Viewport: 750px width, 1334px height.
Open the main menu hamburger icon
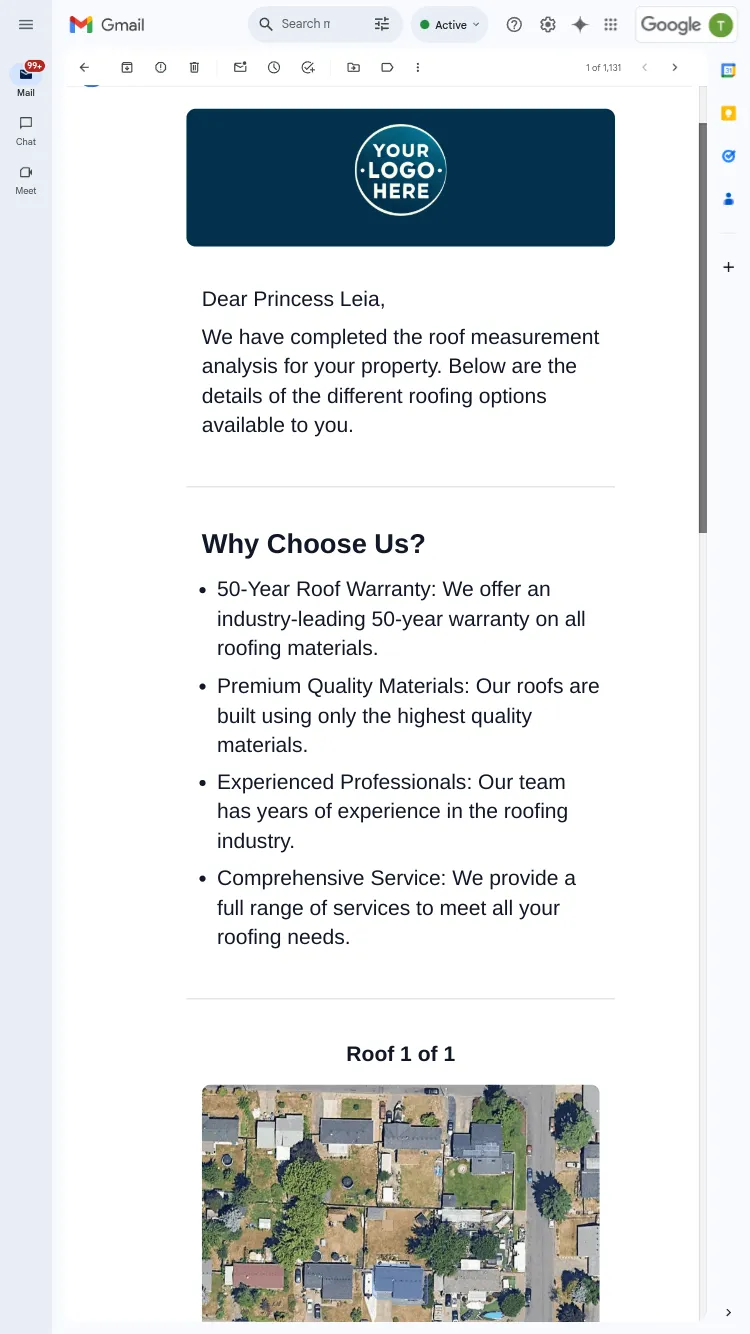point(26,25)
